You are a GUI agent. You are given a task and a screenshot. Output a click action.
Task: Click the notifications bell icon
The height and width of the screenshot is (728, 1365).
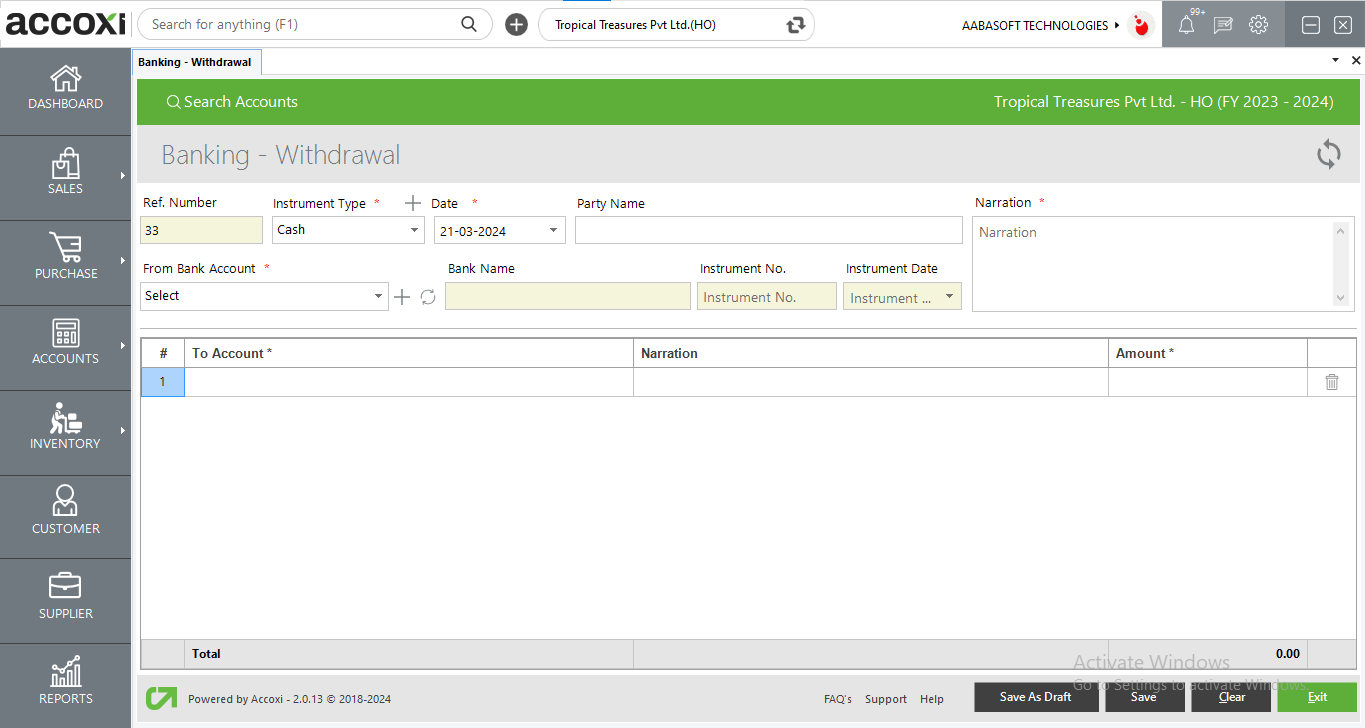point(1186,25)
